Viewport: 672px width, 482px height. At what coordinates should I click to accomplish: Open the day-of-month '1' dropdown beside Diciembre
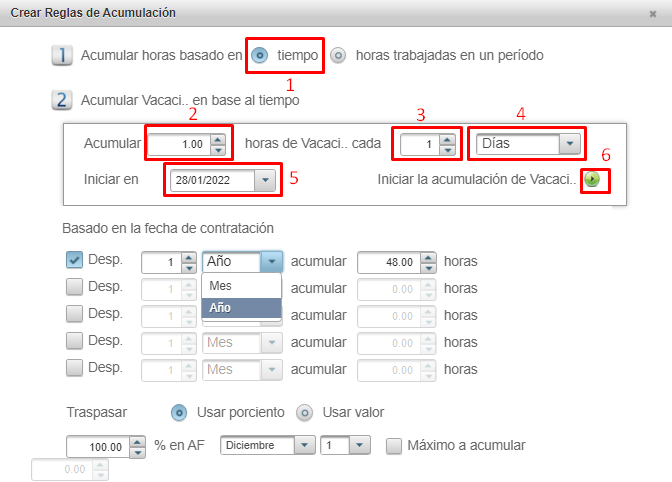[361, 445]
